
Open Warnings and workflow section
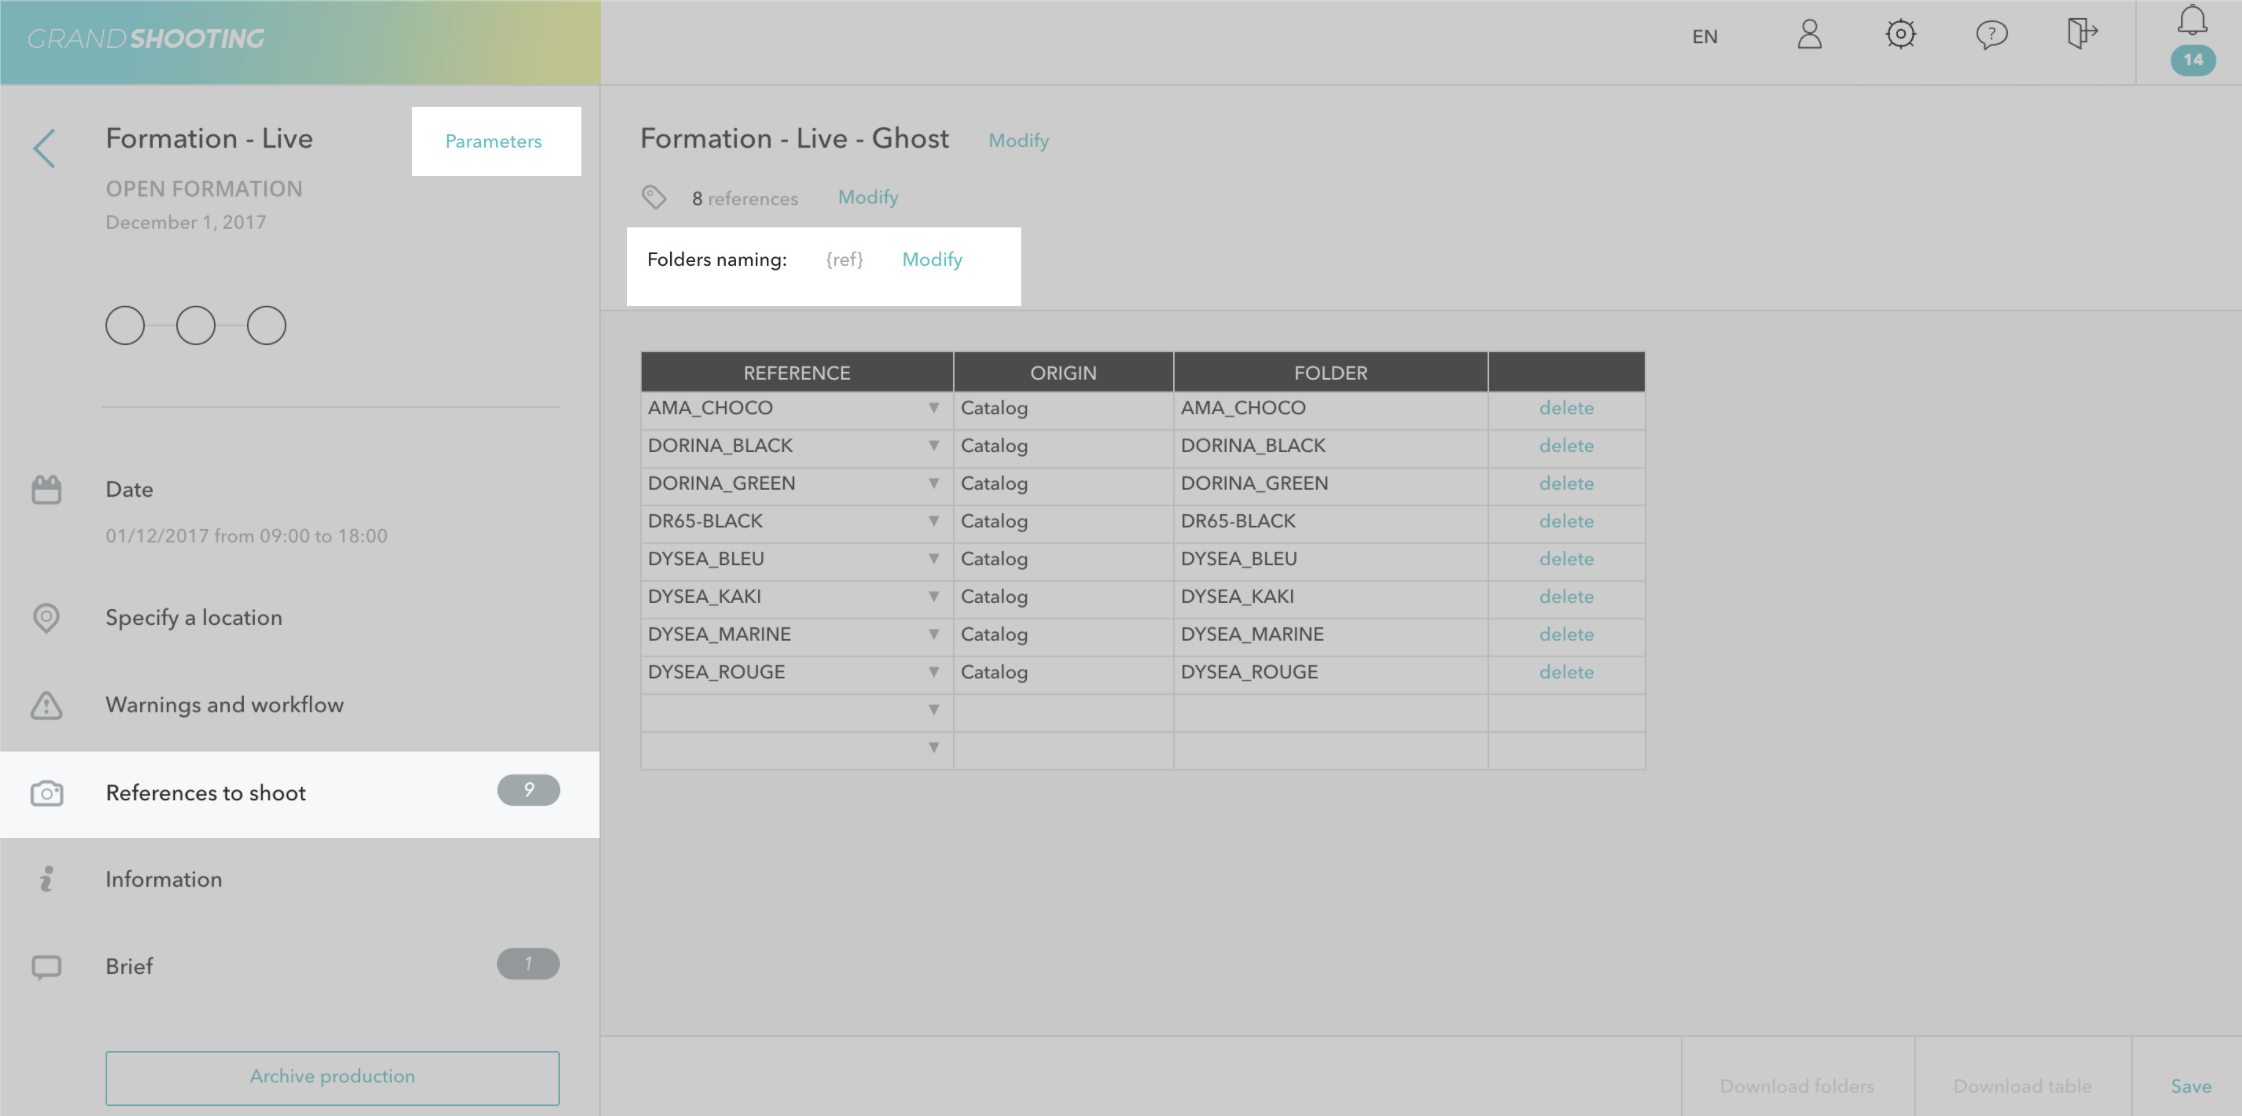224,705
